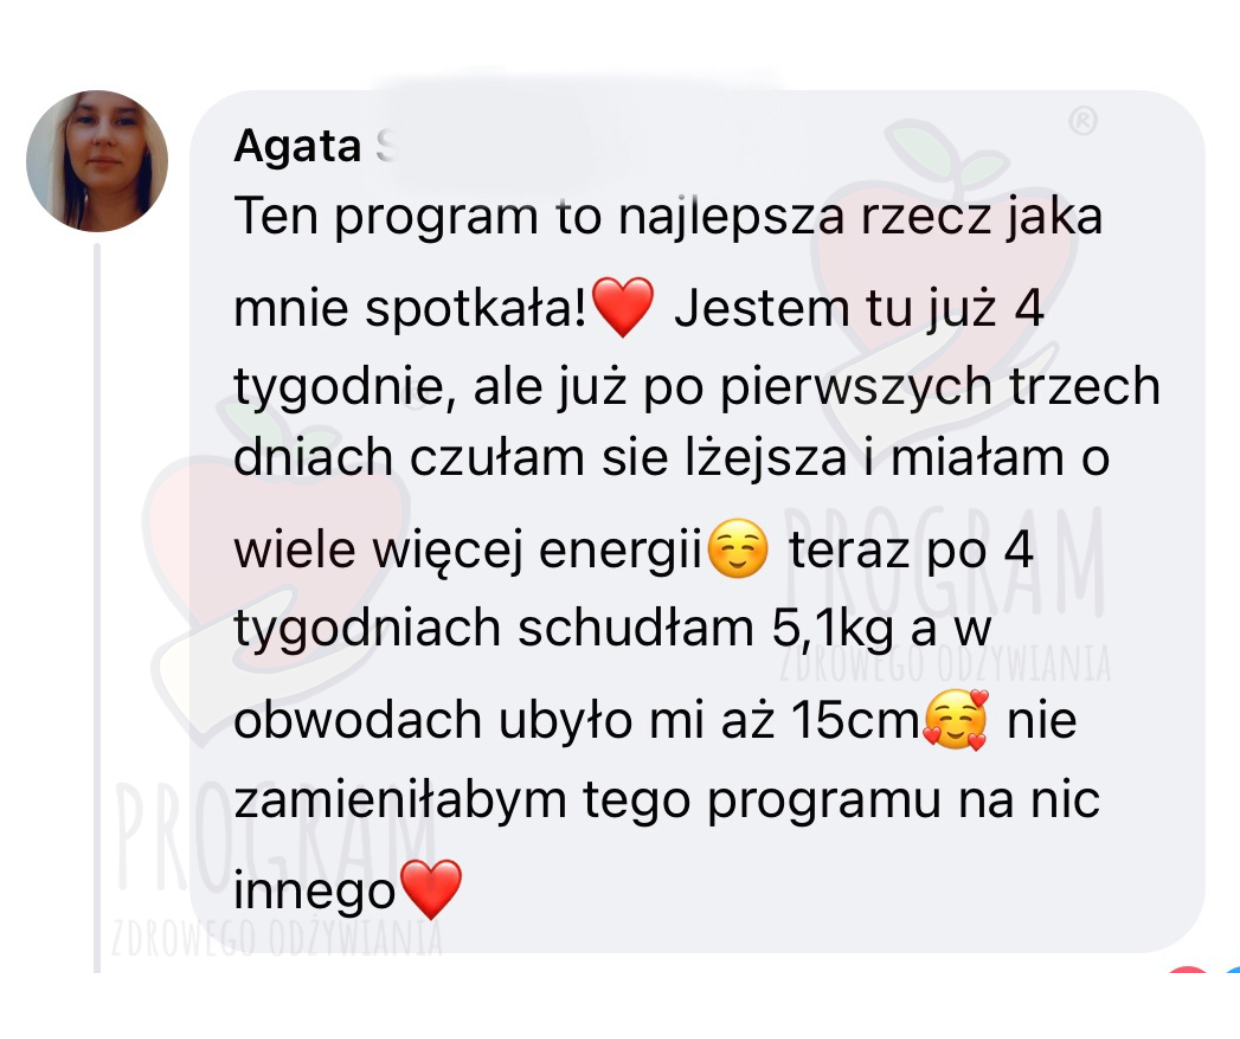The image size is (1240, 1039).
Task: Click the smiling-face-with-hearts emoji after '15cm'
Action: [x=956, y=719]
